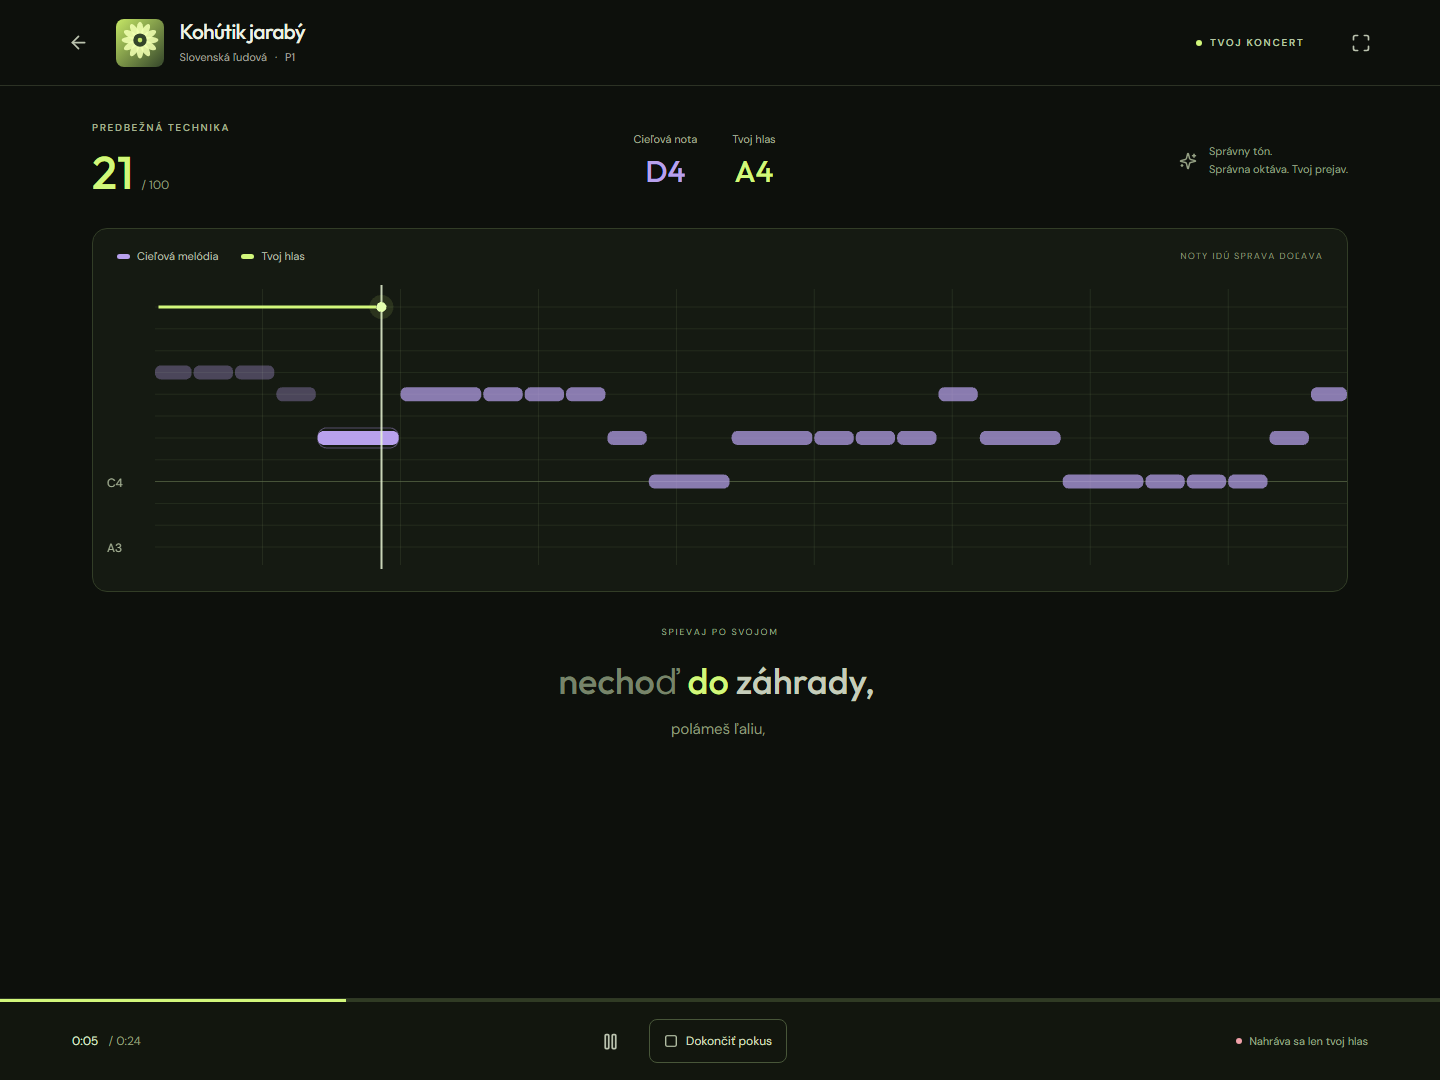Screen dimensions: 1440x1080
Task: Click Správna oktáva. Tvoj prejav. text
Action: pyautogui.click(x=1278, y=170)
